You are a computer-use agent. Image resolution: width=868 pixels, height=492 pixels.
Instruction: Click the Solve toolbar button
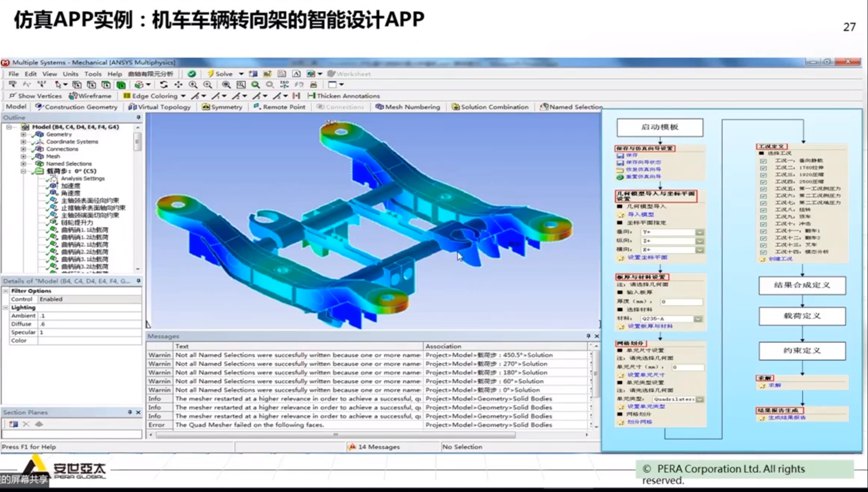pyautogui.click(x=221, y=74)
